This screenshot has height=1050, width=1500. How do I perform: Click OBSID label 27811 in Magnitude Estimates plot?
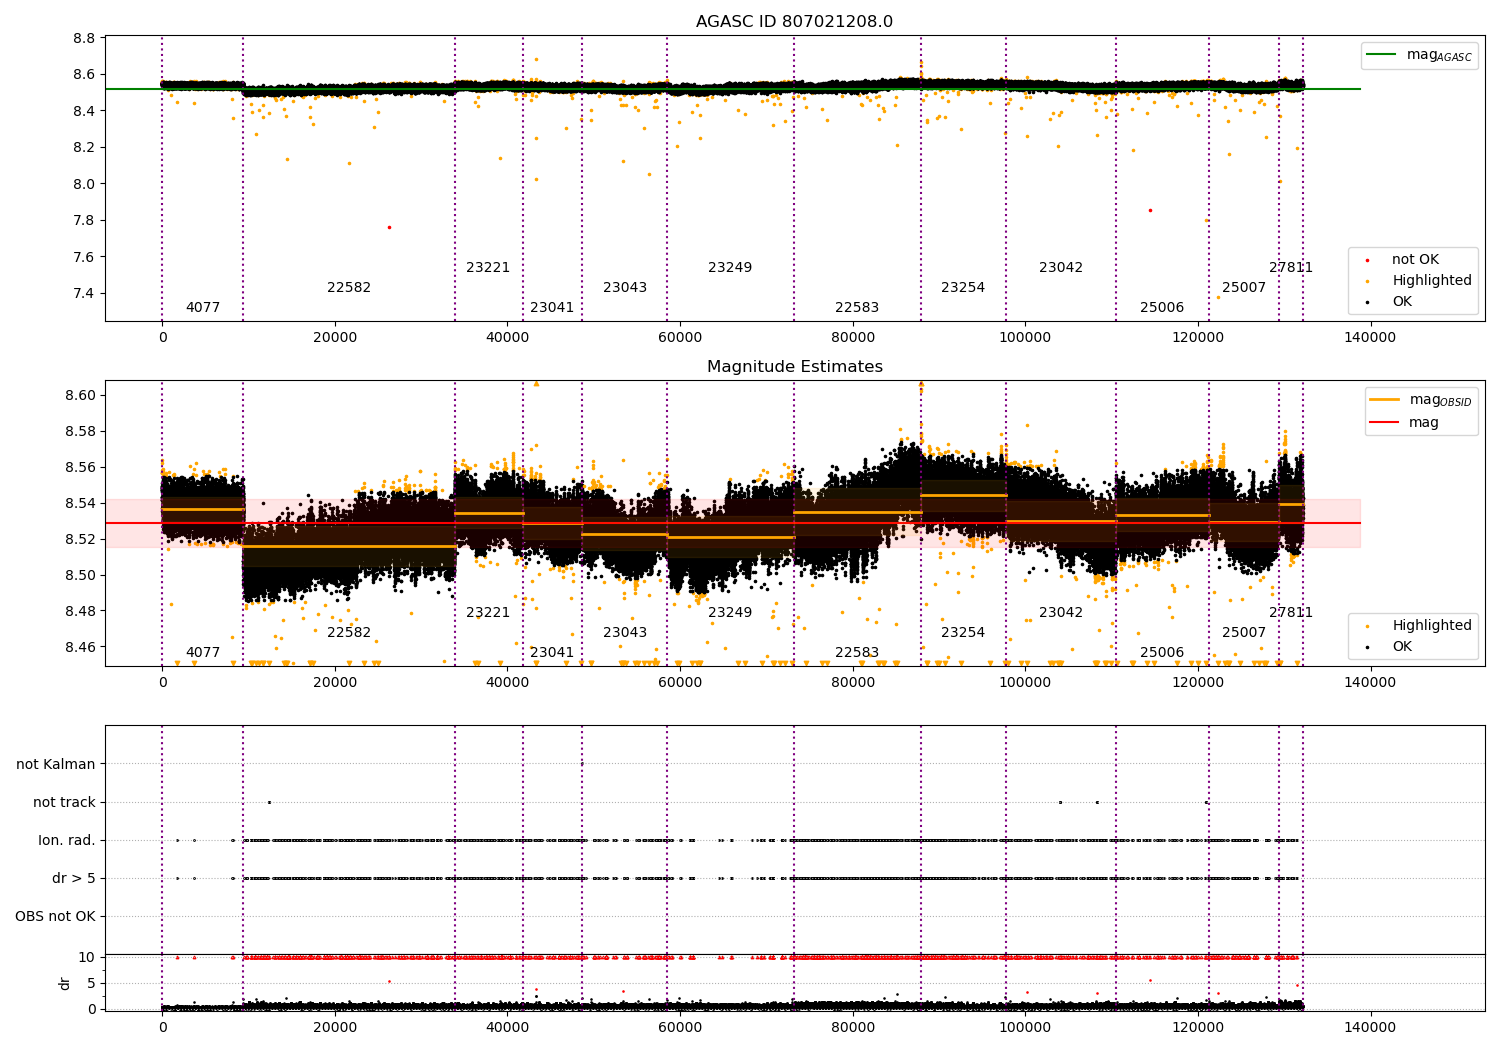[x=1291, y=613]
